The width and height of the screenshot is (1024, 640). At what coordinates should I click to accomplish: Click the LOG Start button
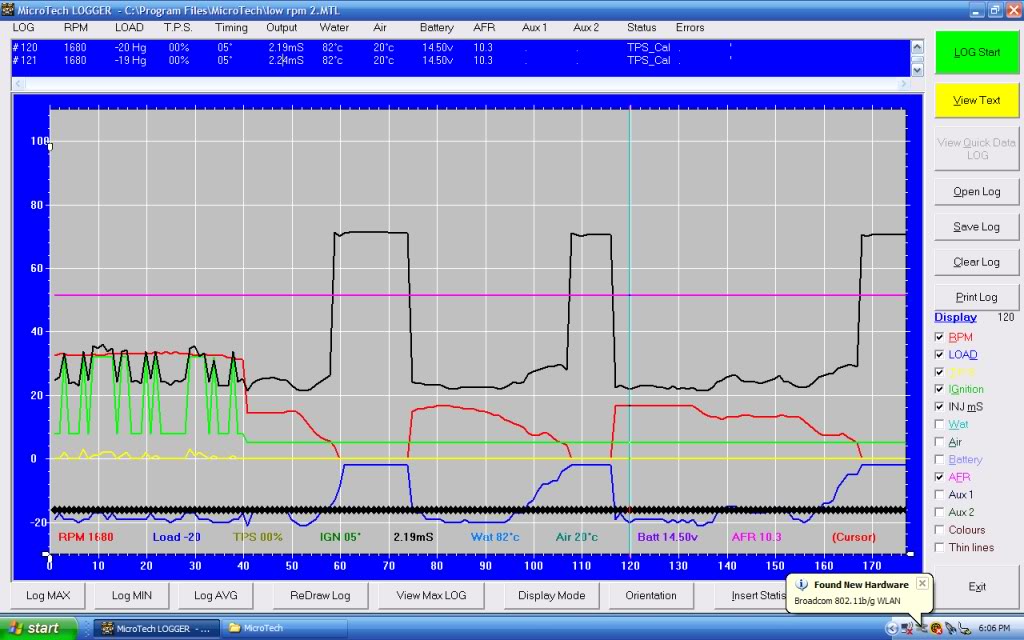976,52
